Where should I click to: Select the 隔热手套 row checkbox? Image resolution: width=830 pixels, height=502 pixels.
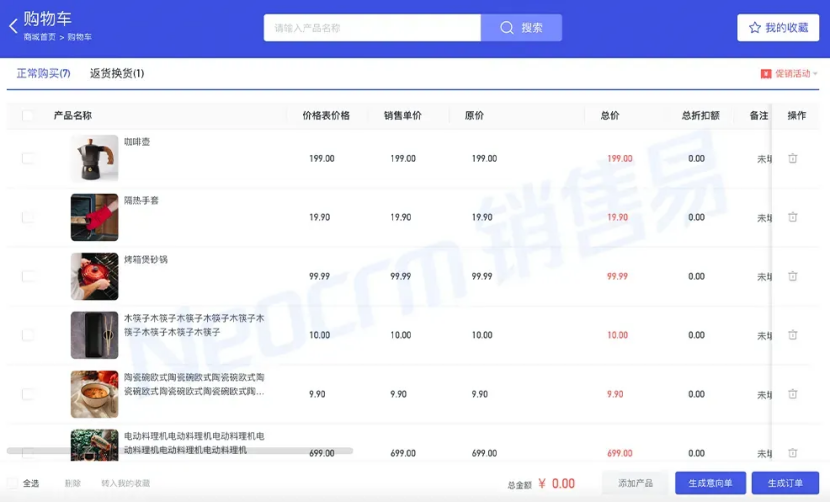point(28,217)
